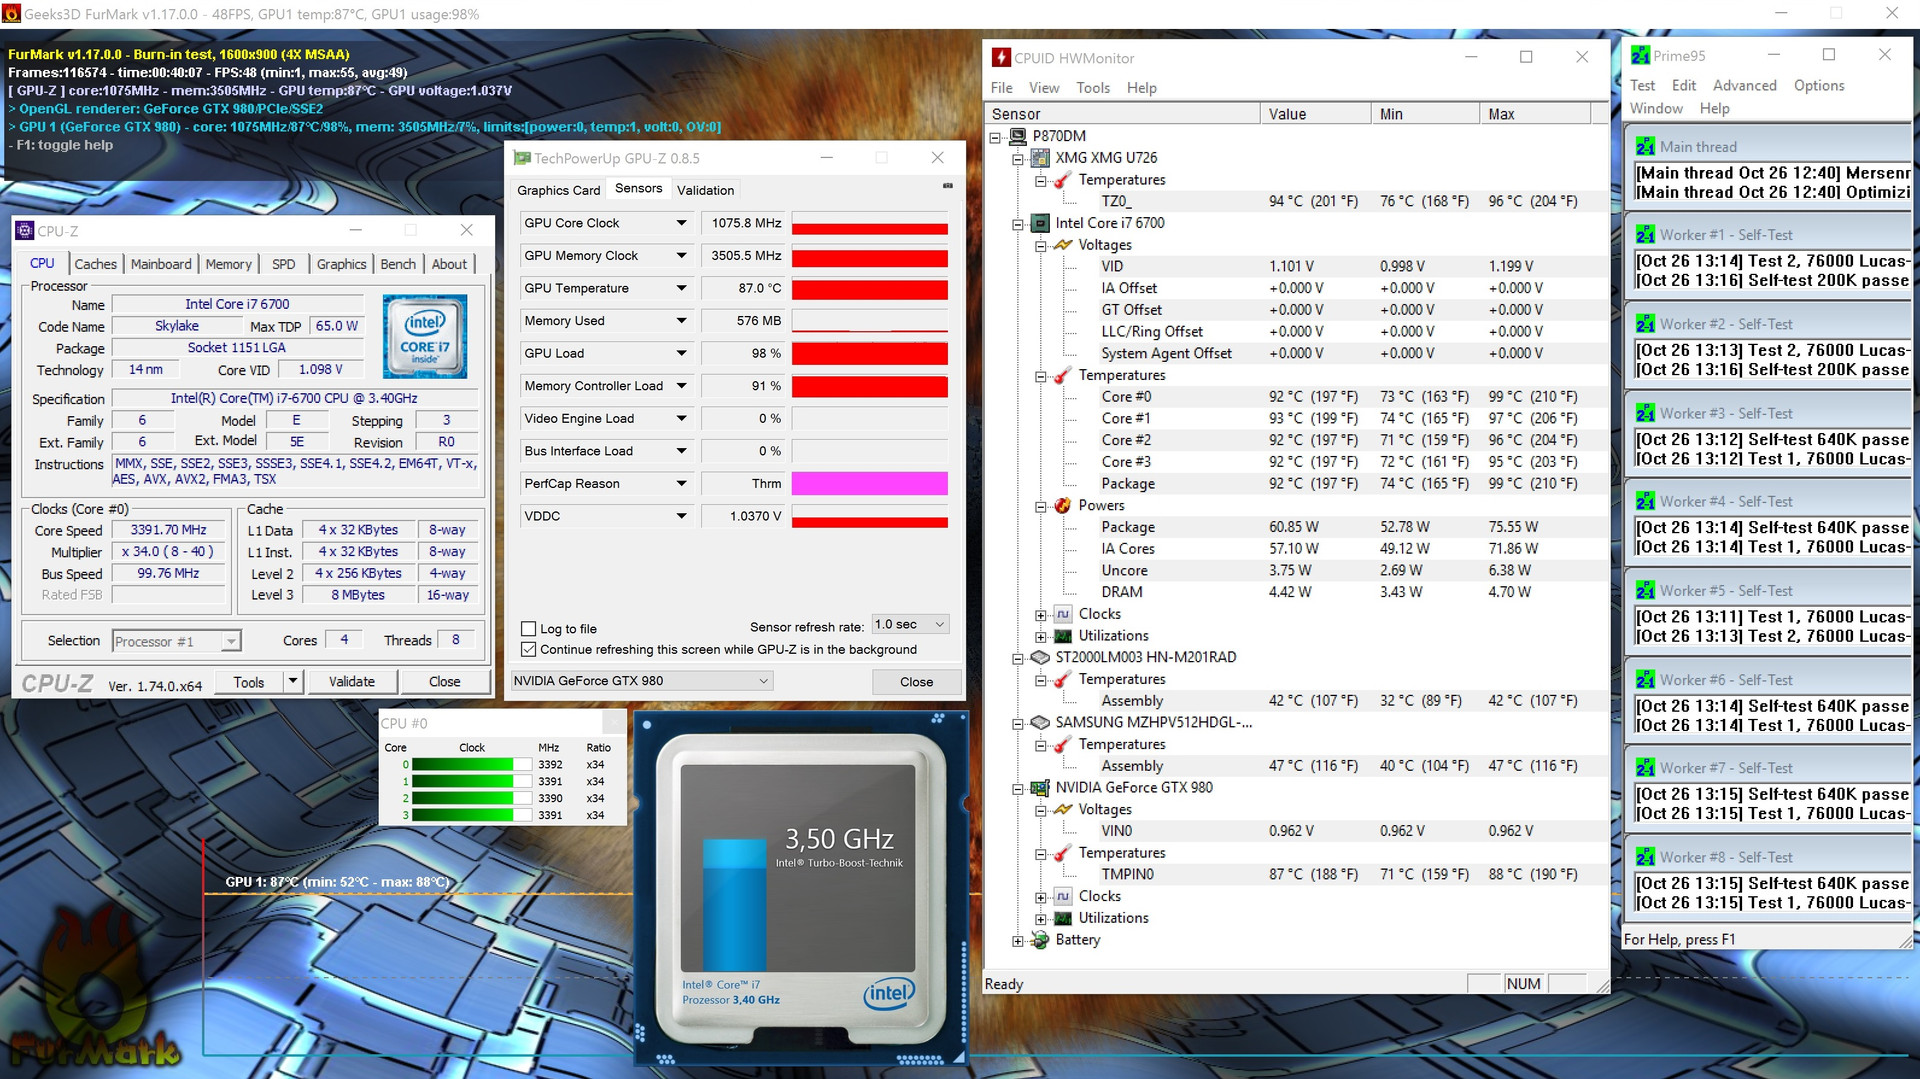The image size is (1920, 1079).
Task: Click the Validate button in CPU-Z
Action: tap(352, 682)
